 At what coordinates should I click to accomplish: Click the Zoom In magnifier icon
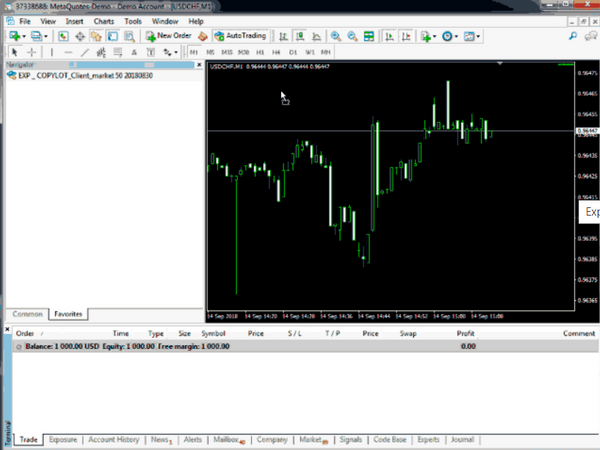click(336, 36)
